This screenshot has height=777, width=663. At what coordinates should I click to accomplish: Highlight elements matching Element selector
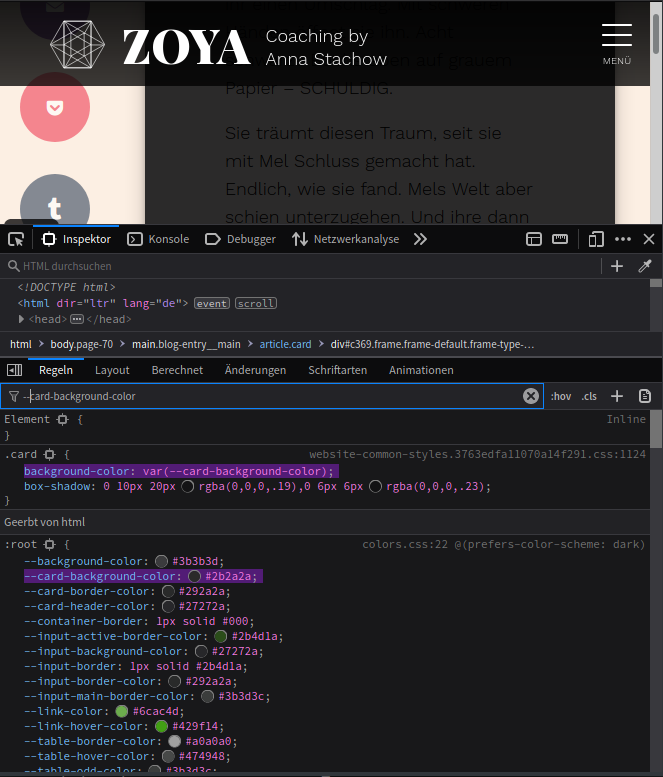62,420
